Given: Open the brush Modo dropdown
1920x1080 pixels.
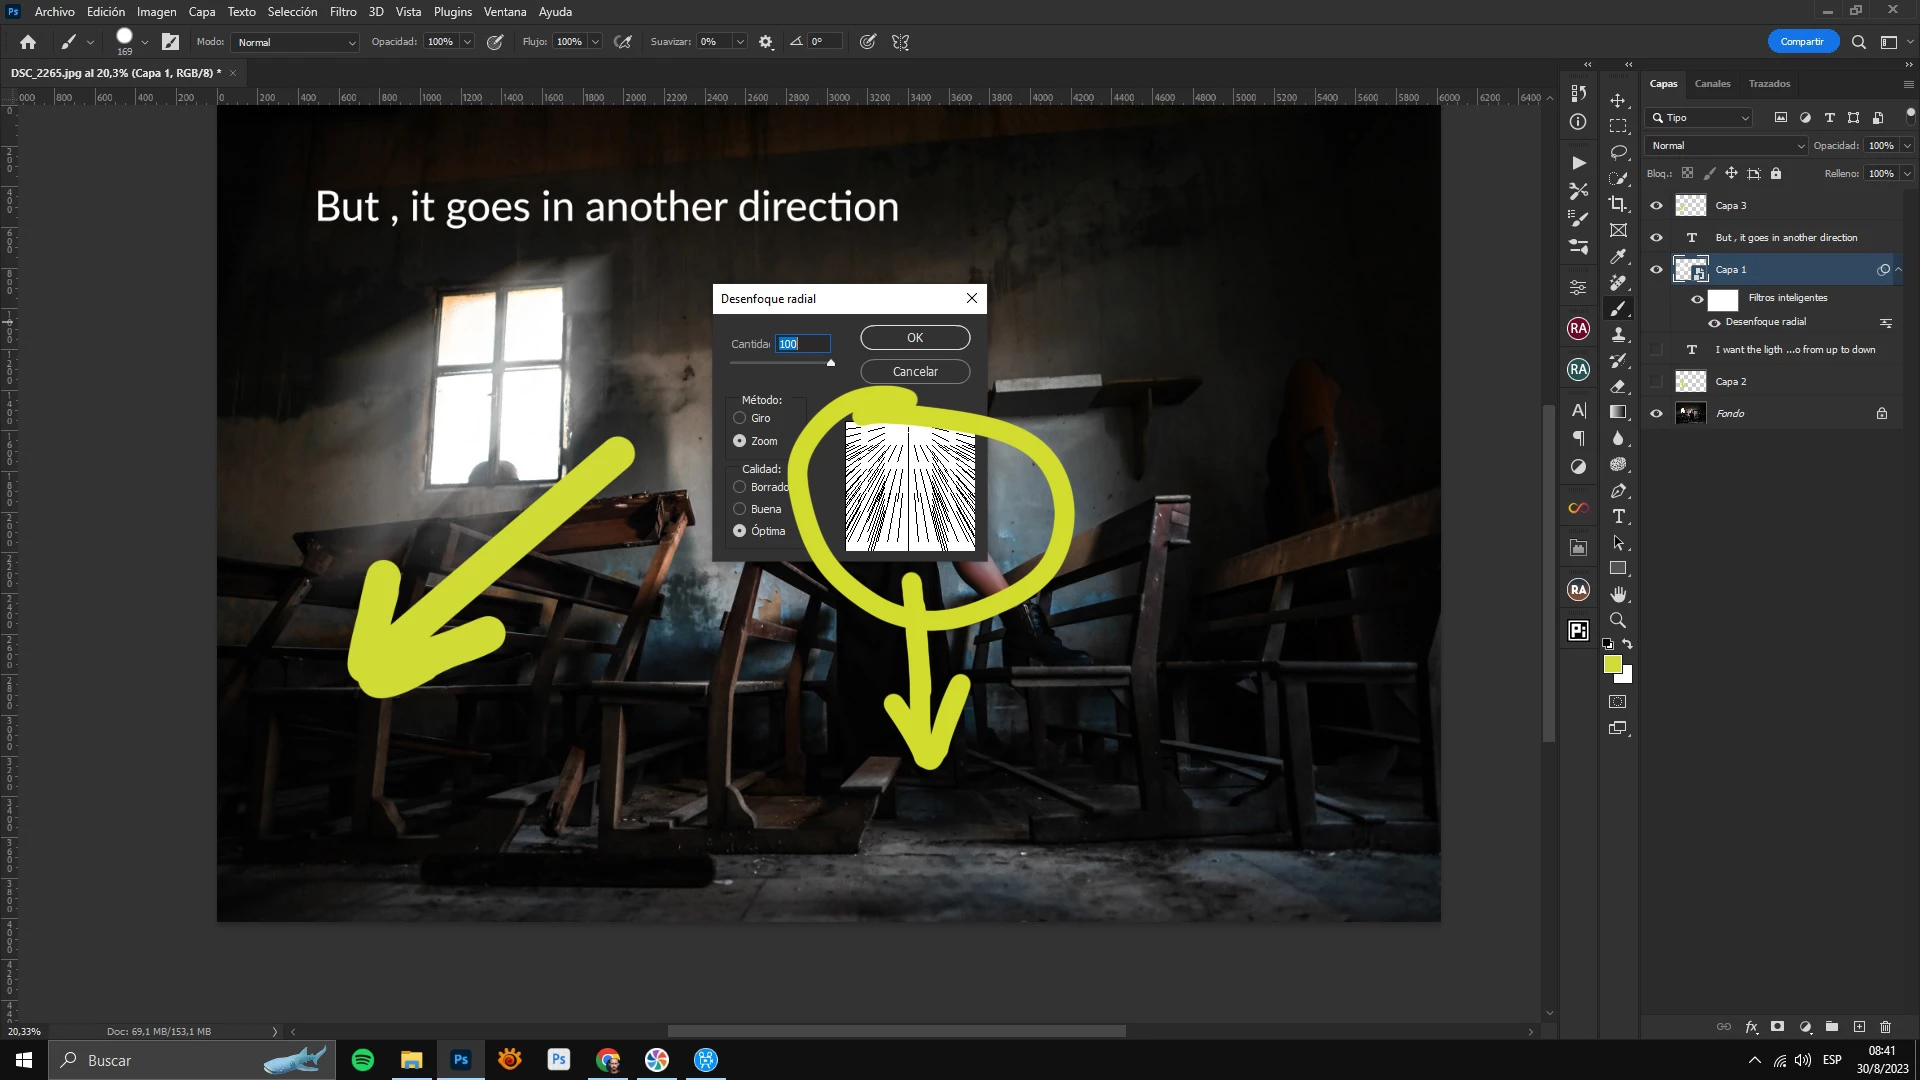Looking at the screenshot, I should click(x=295, y=42).
